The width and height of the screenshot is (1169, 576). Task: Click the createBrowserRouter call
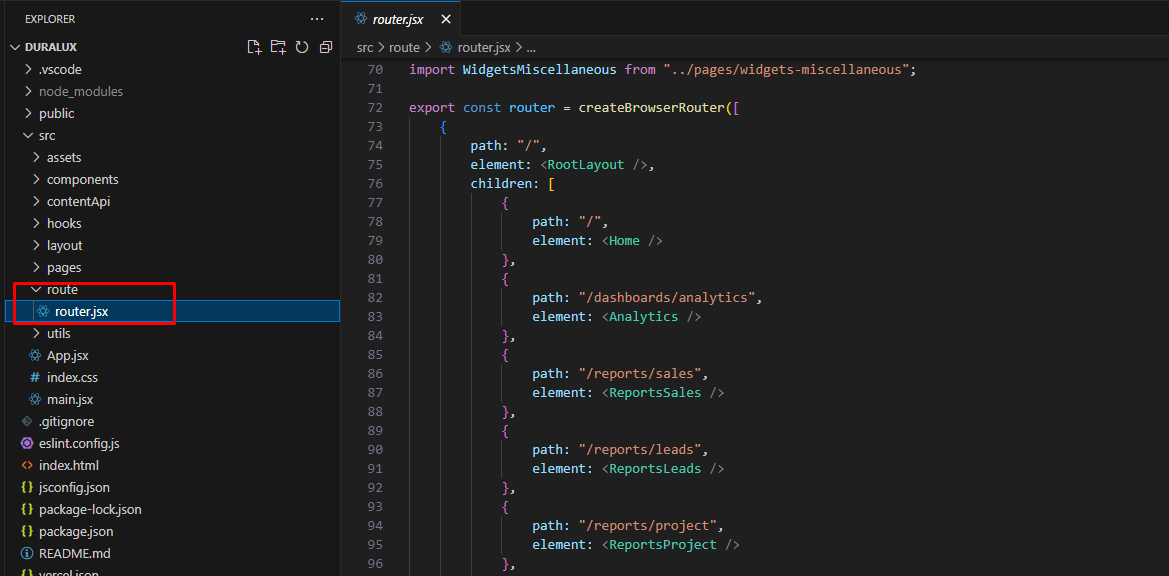[x=652, y=108]
